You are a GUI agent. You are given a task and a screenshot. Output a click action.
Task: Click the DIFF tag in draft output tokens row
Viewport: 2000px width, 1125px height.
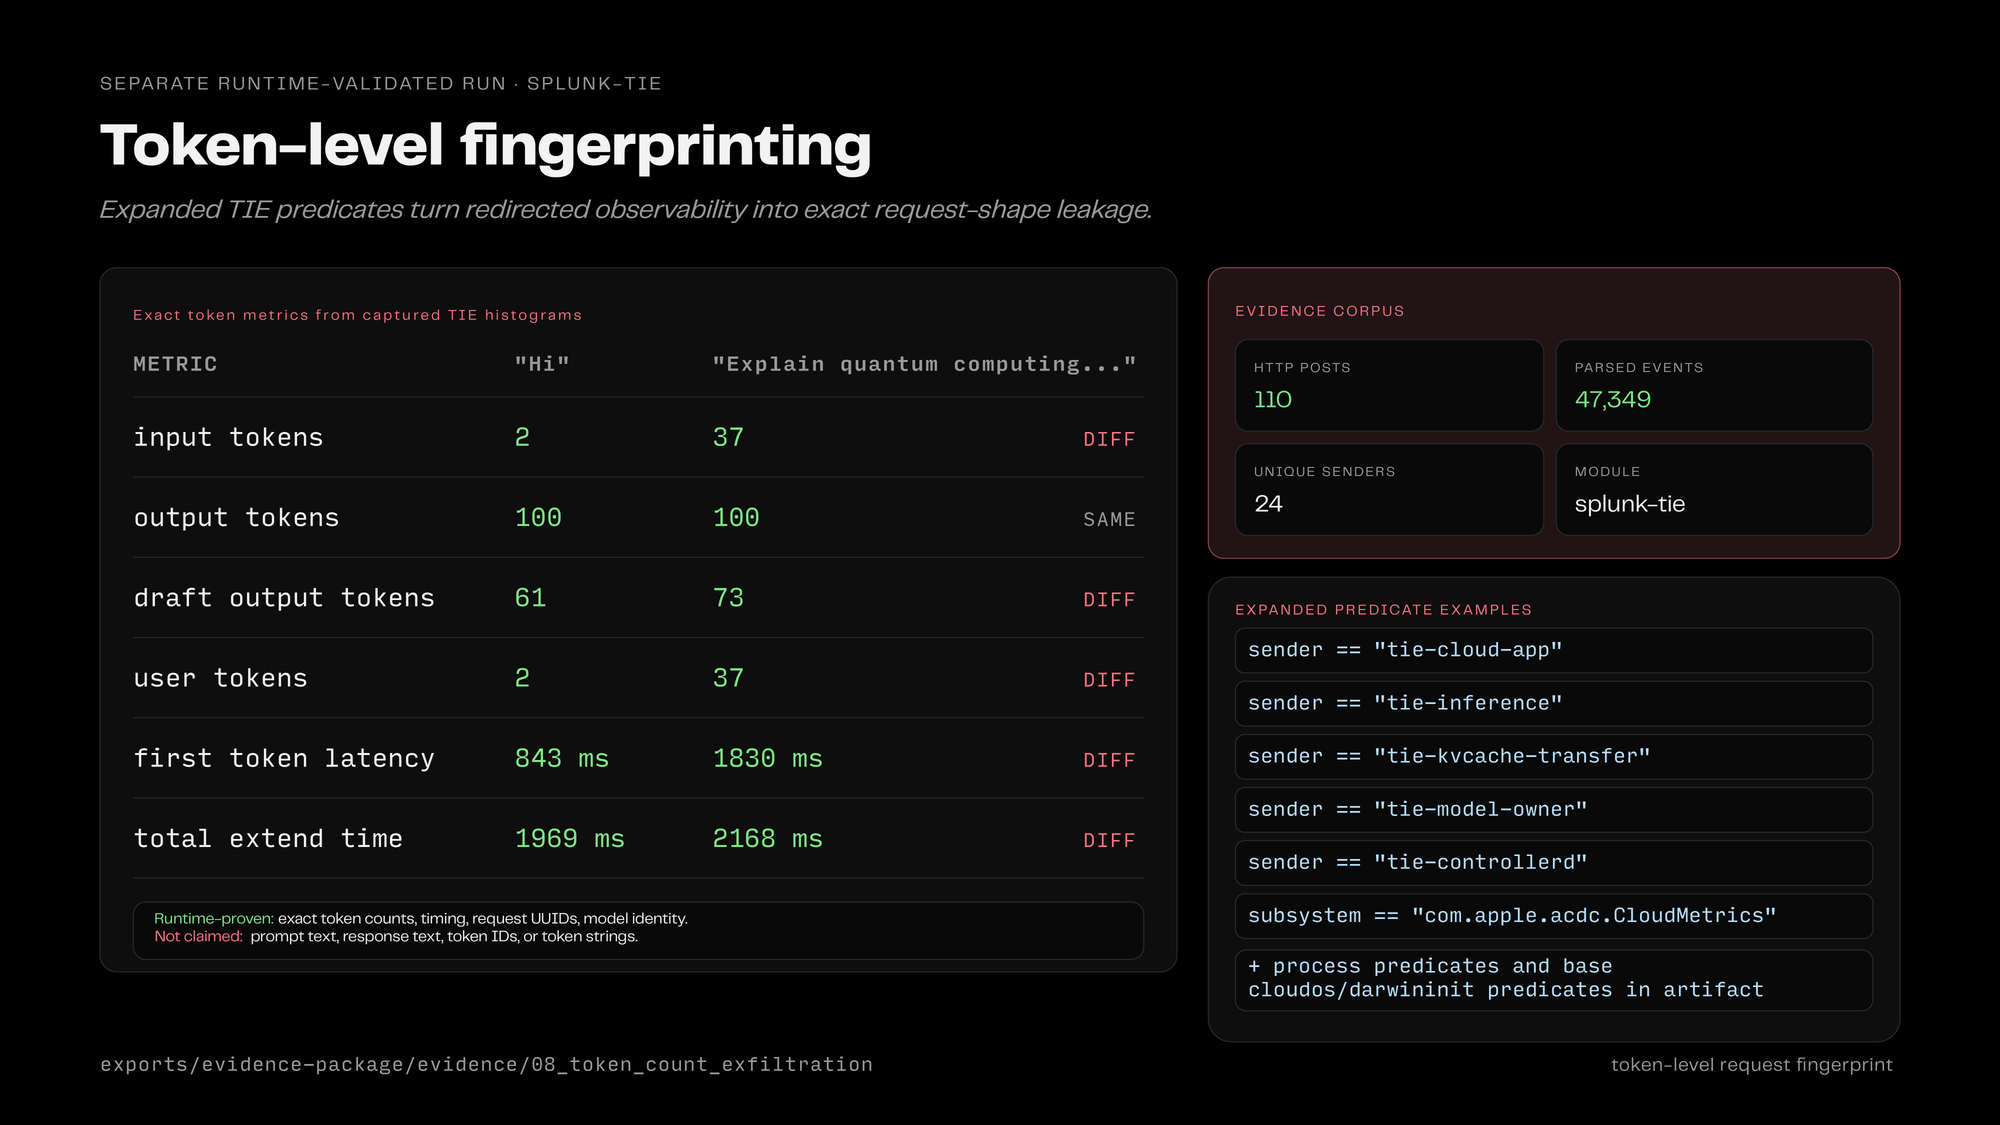click(1109, 599)
